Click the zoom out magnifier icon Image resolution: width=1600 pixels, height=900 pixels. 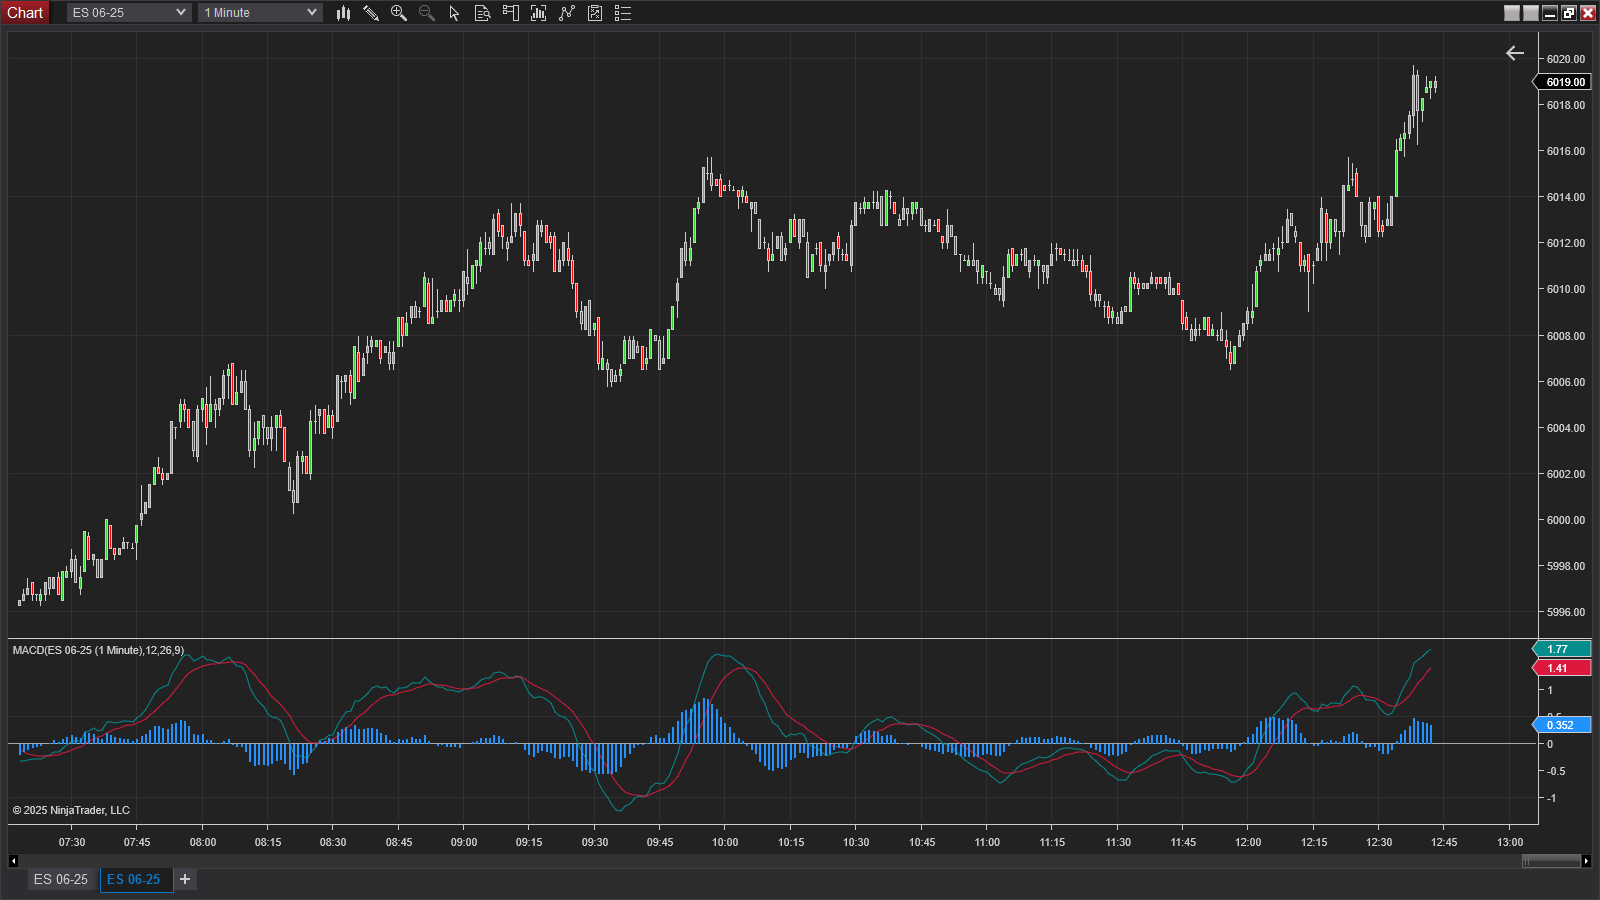point(427,13)
